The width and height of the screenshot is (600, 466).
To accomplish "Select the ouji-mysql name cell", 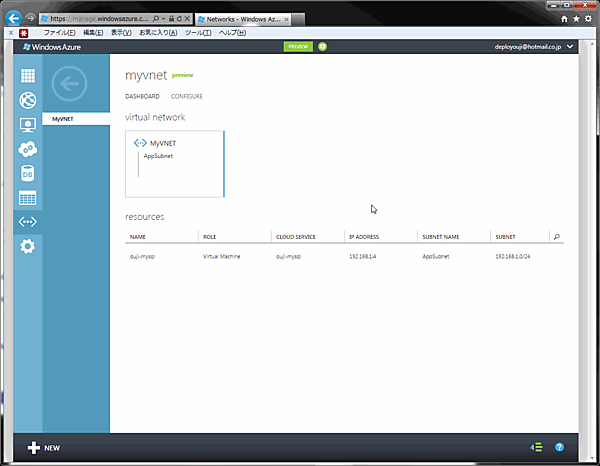I will pyautogui.click(x=142, y=256).
